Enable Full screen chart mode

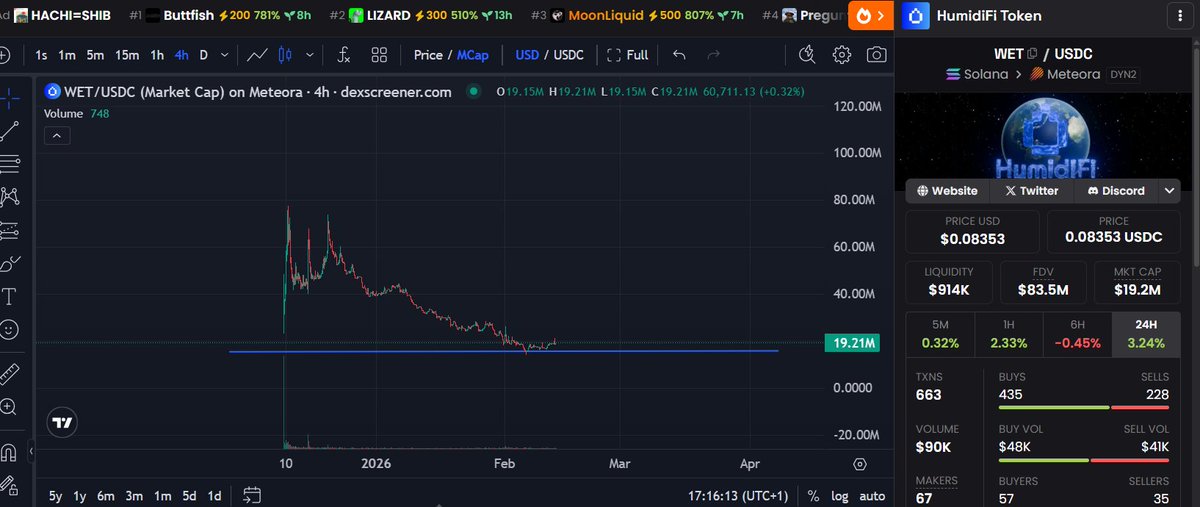(627, 55)
